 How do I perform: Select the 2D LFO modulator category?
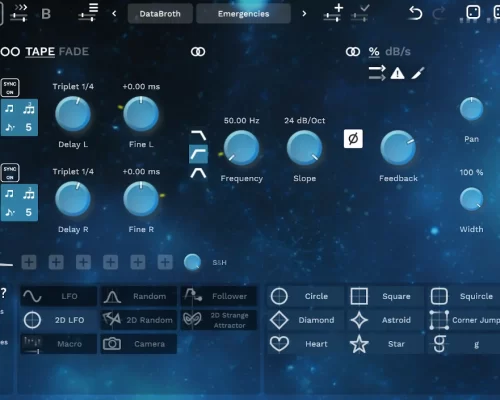(x=59, y=320)
